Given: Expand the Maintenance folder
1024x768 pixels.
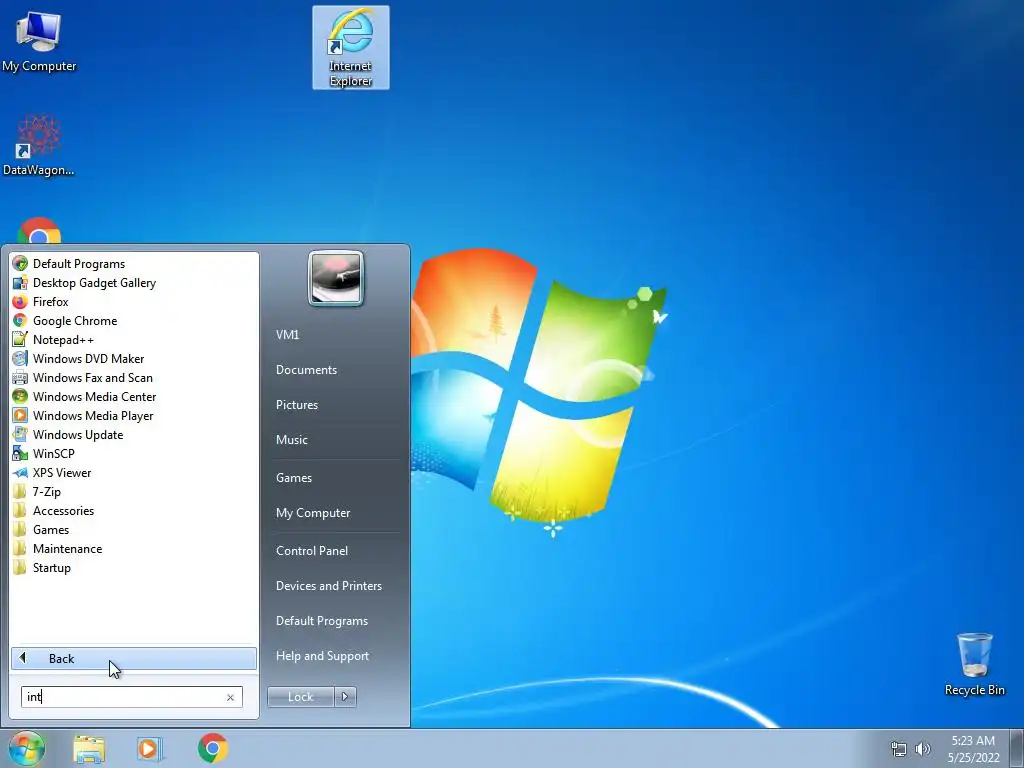Looking at the screenshot, I should point(134,549).
